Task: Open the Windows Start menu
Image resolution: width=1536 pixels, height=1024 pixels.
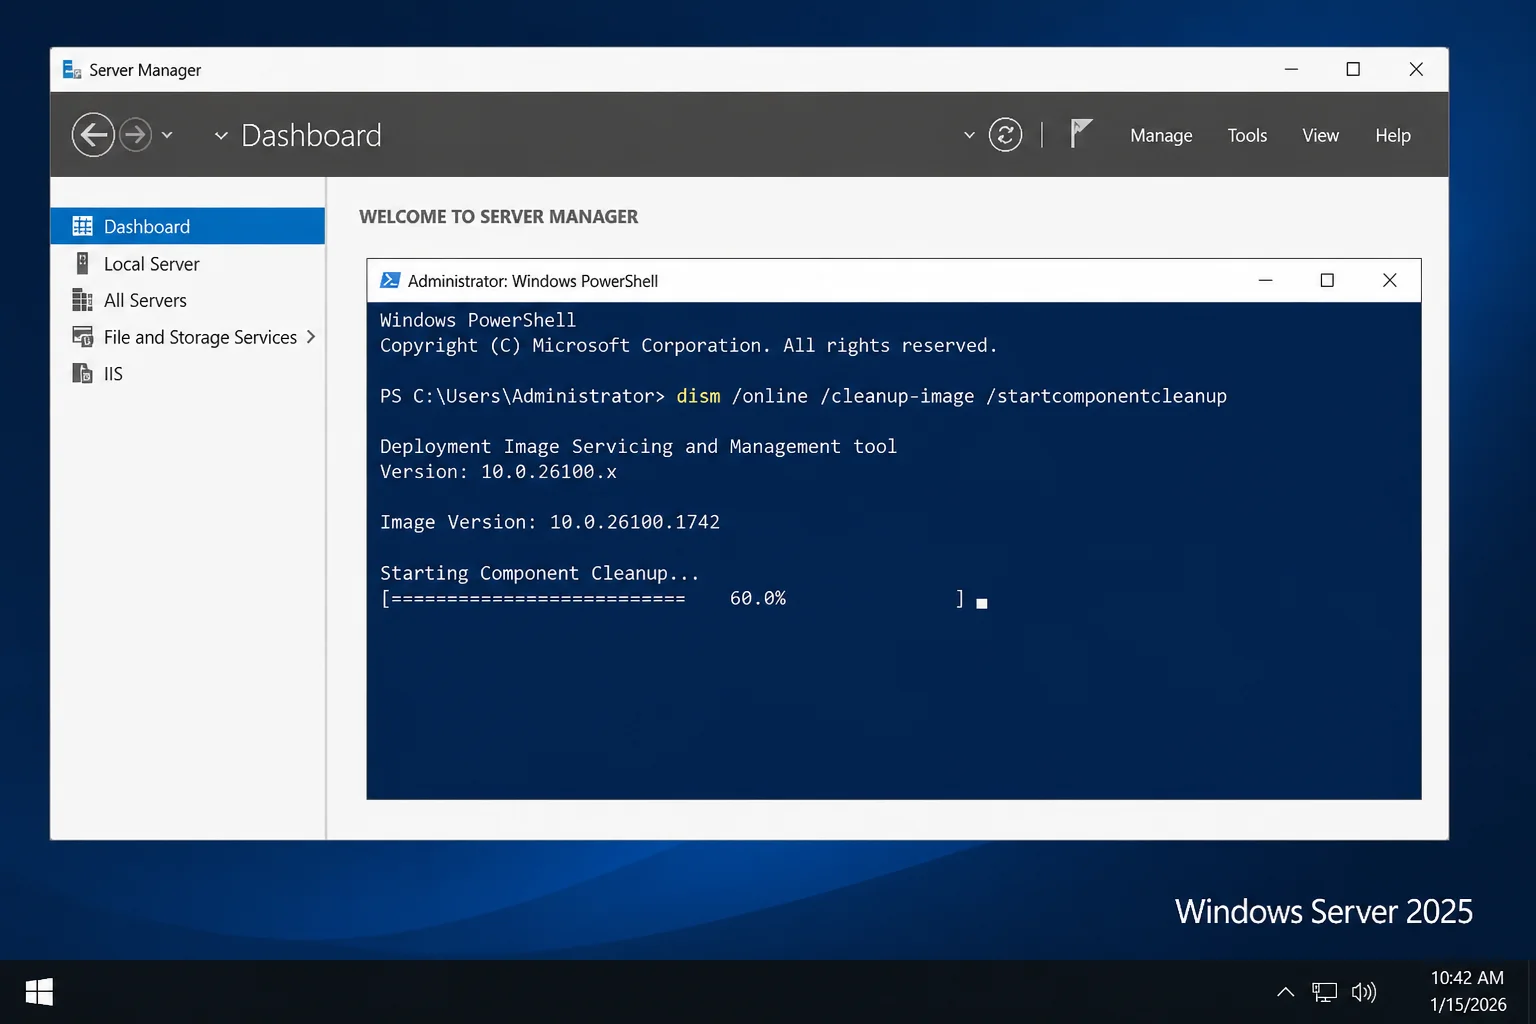Action: pos(39,992)
